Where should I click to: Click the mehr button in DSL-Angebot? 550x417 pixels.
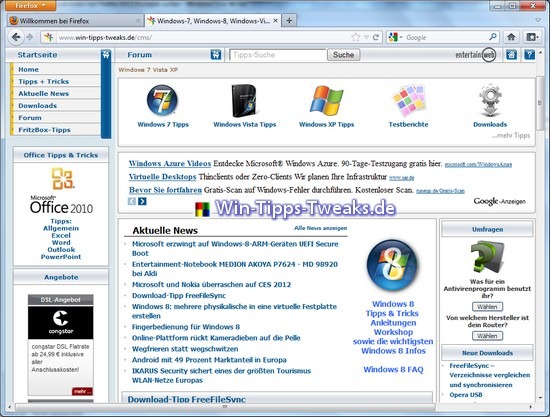83,391
